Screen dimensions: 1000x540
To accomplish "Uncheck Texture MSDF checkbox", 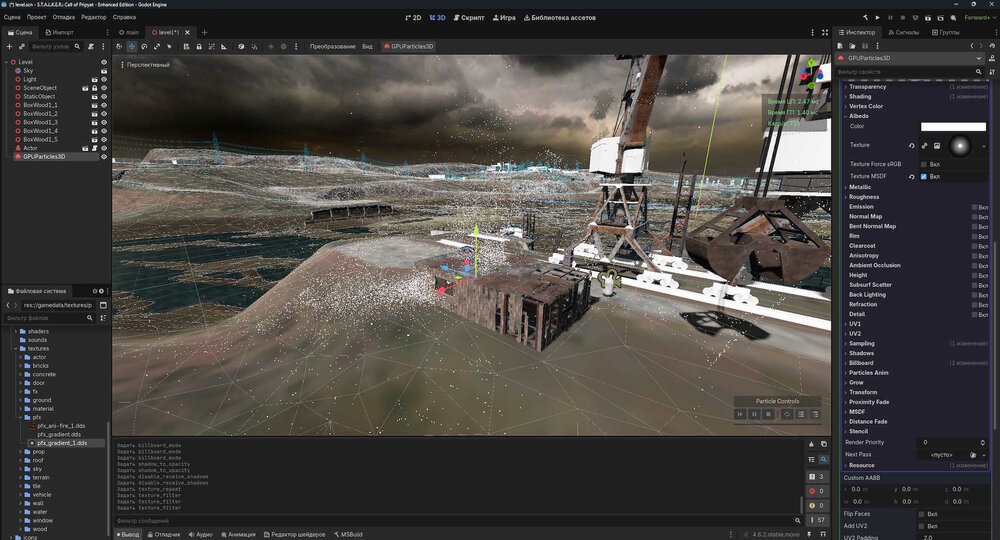I will click(x=923, y=177).
